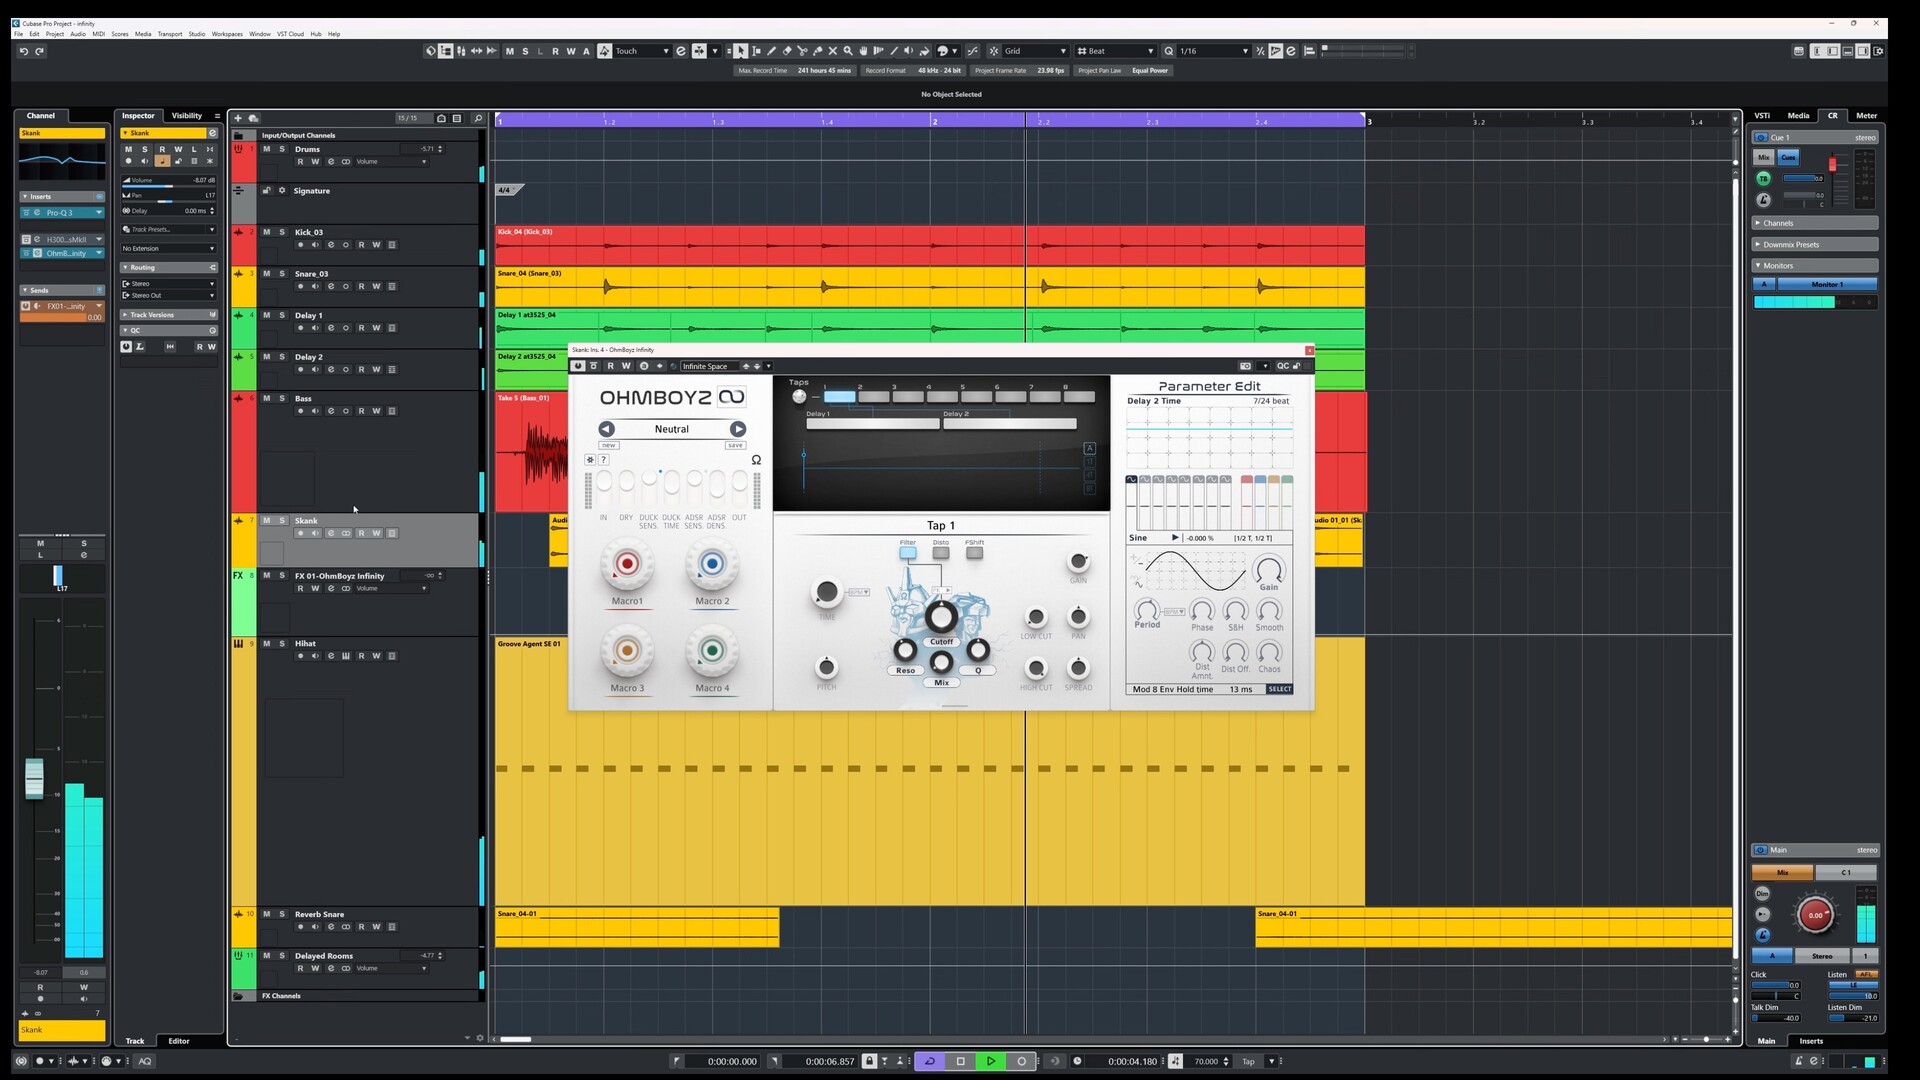Expand Downmix Presets in Control Room
This screenshot has height=1080, width=1920.
point(1815,244)
